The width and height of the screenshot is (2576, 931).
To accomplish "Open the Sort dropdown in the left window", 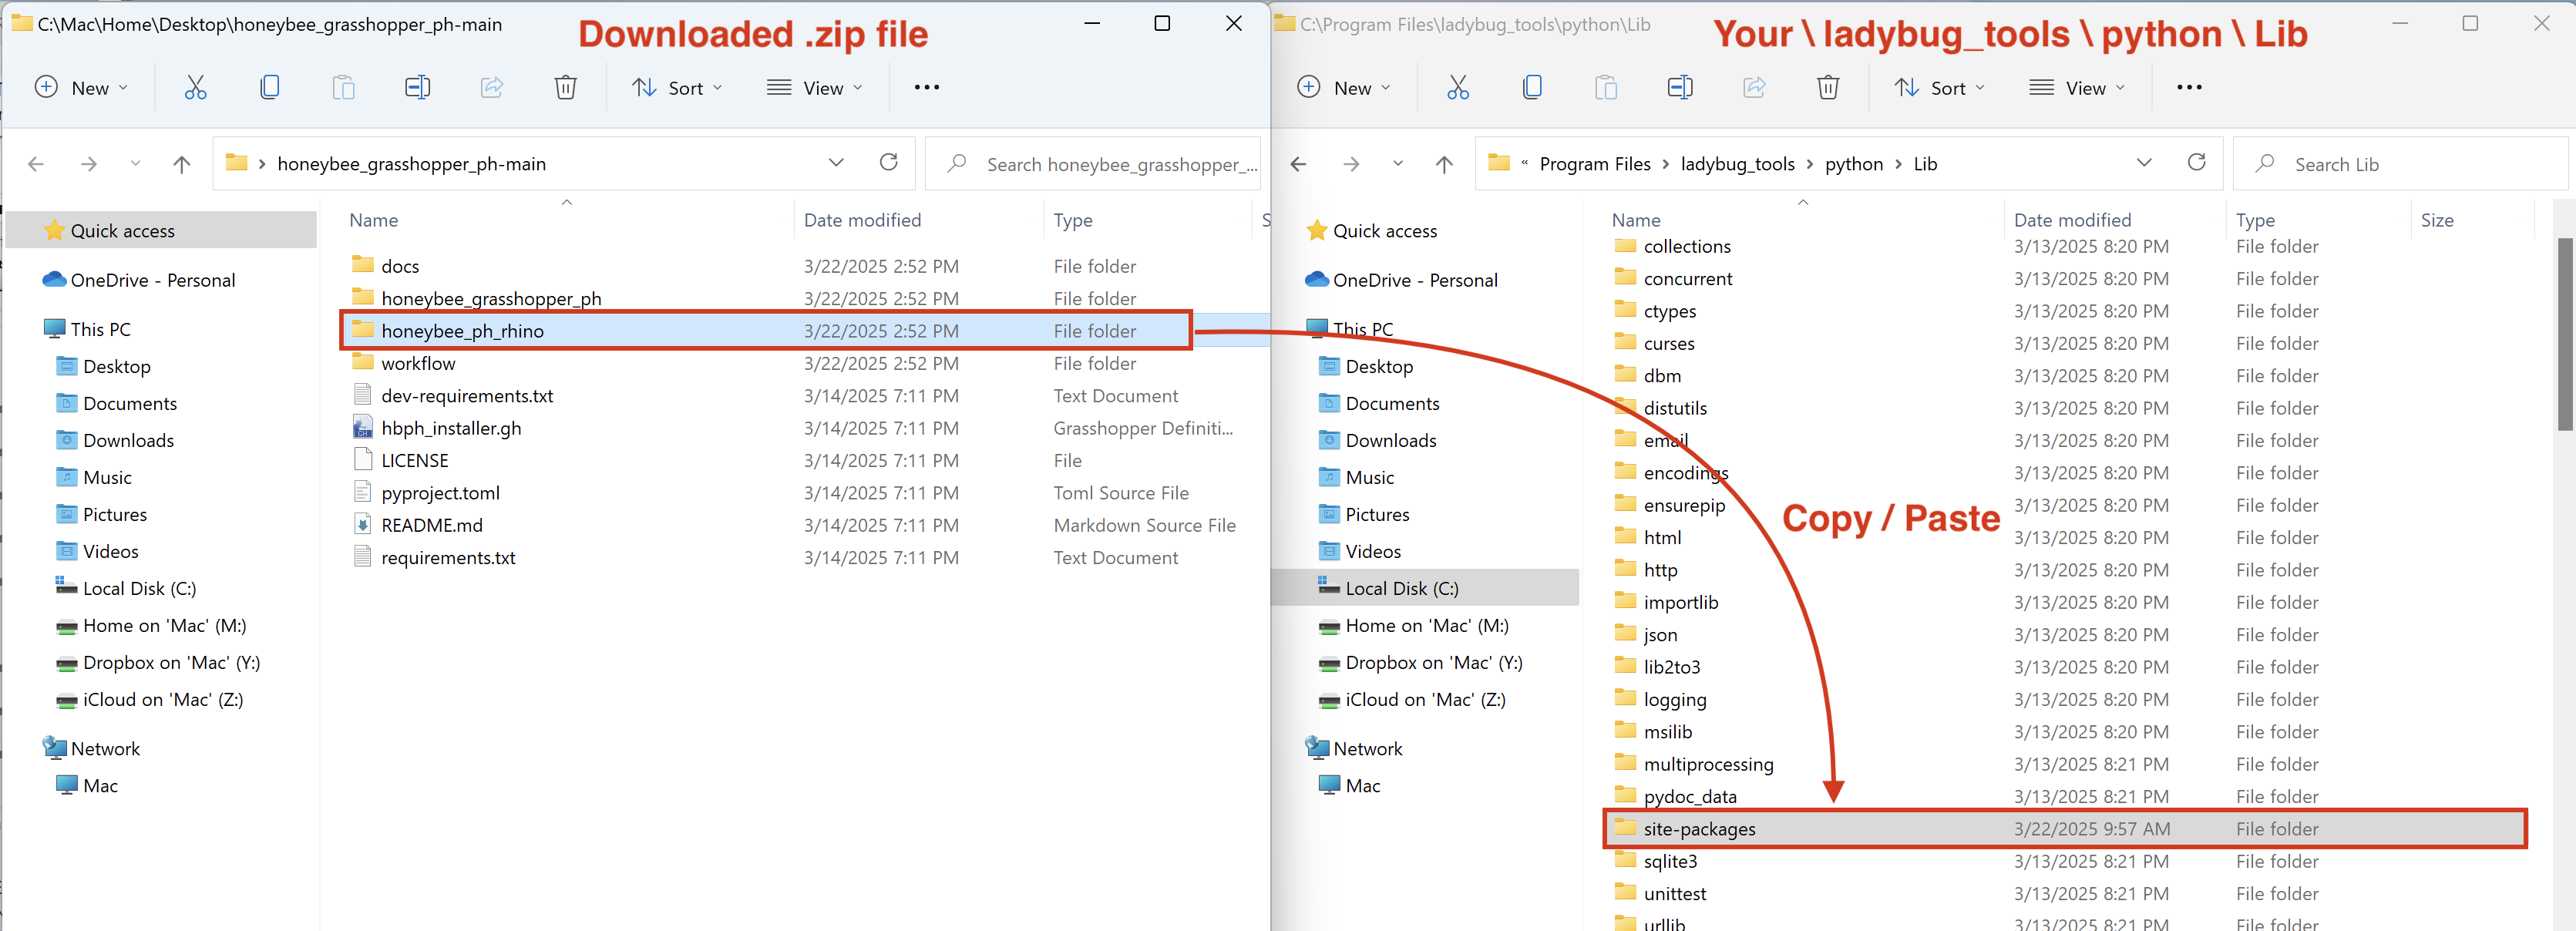I will point(678,87).
